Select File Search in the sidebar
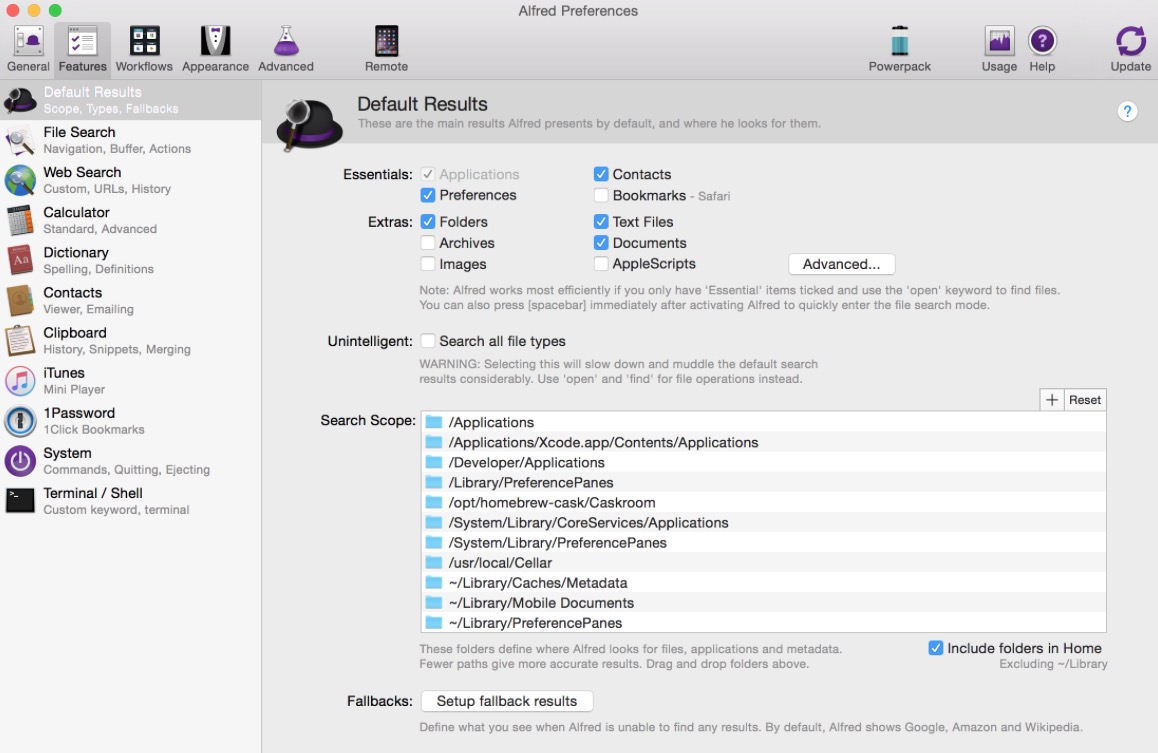Screen dimensions: 1158x753 click(x=131, y=140)
